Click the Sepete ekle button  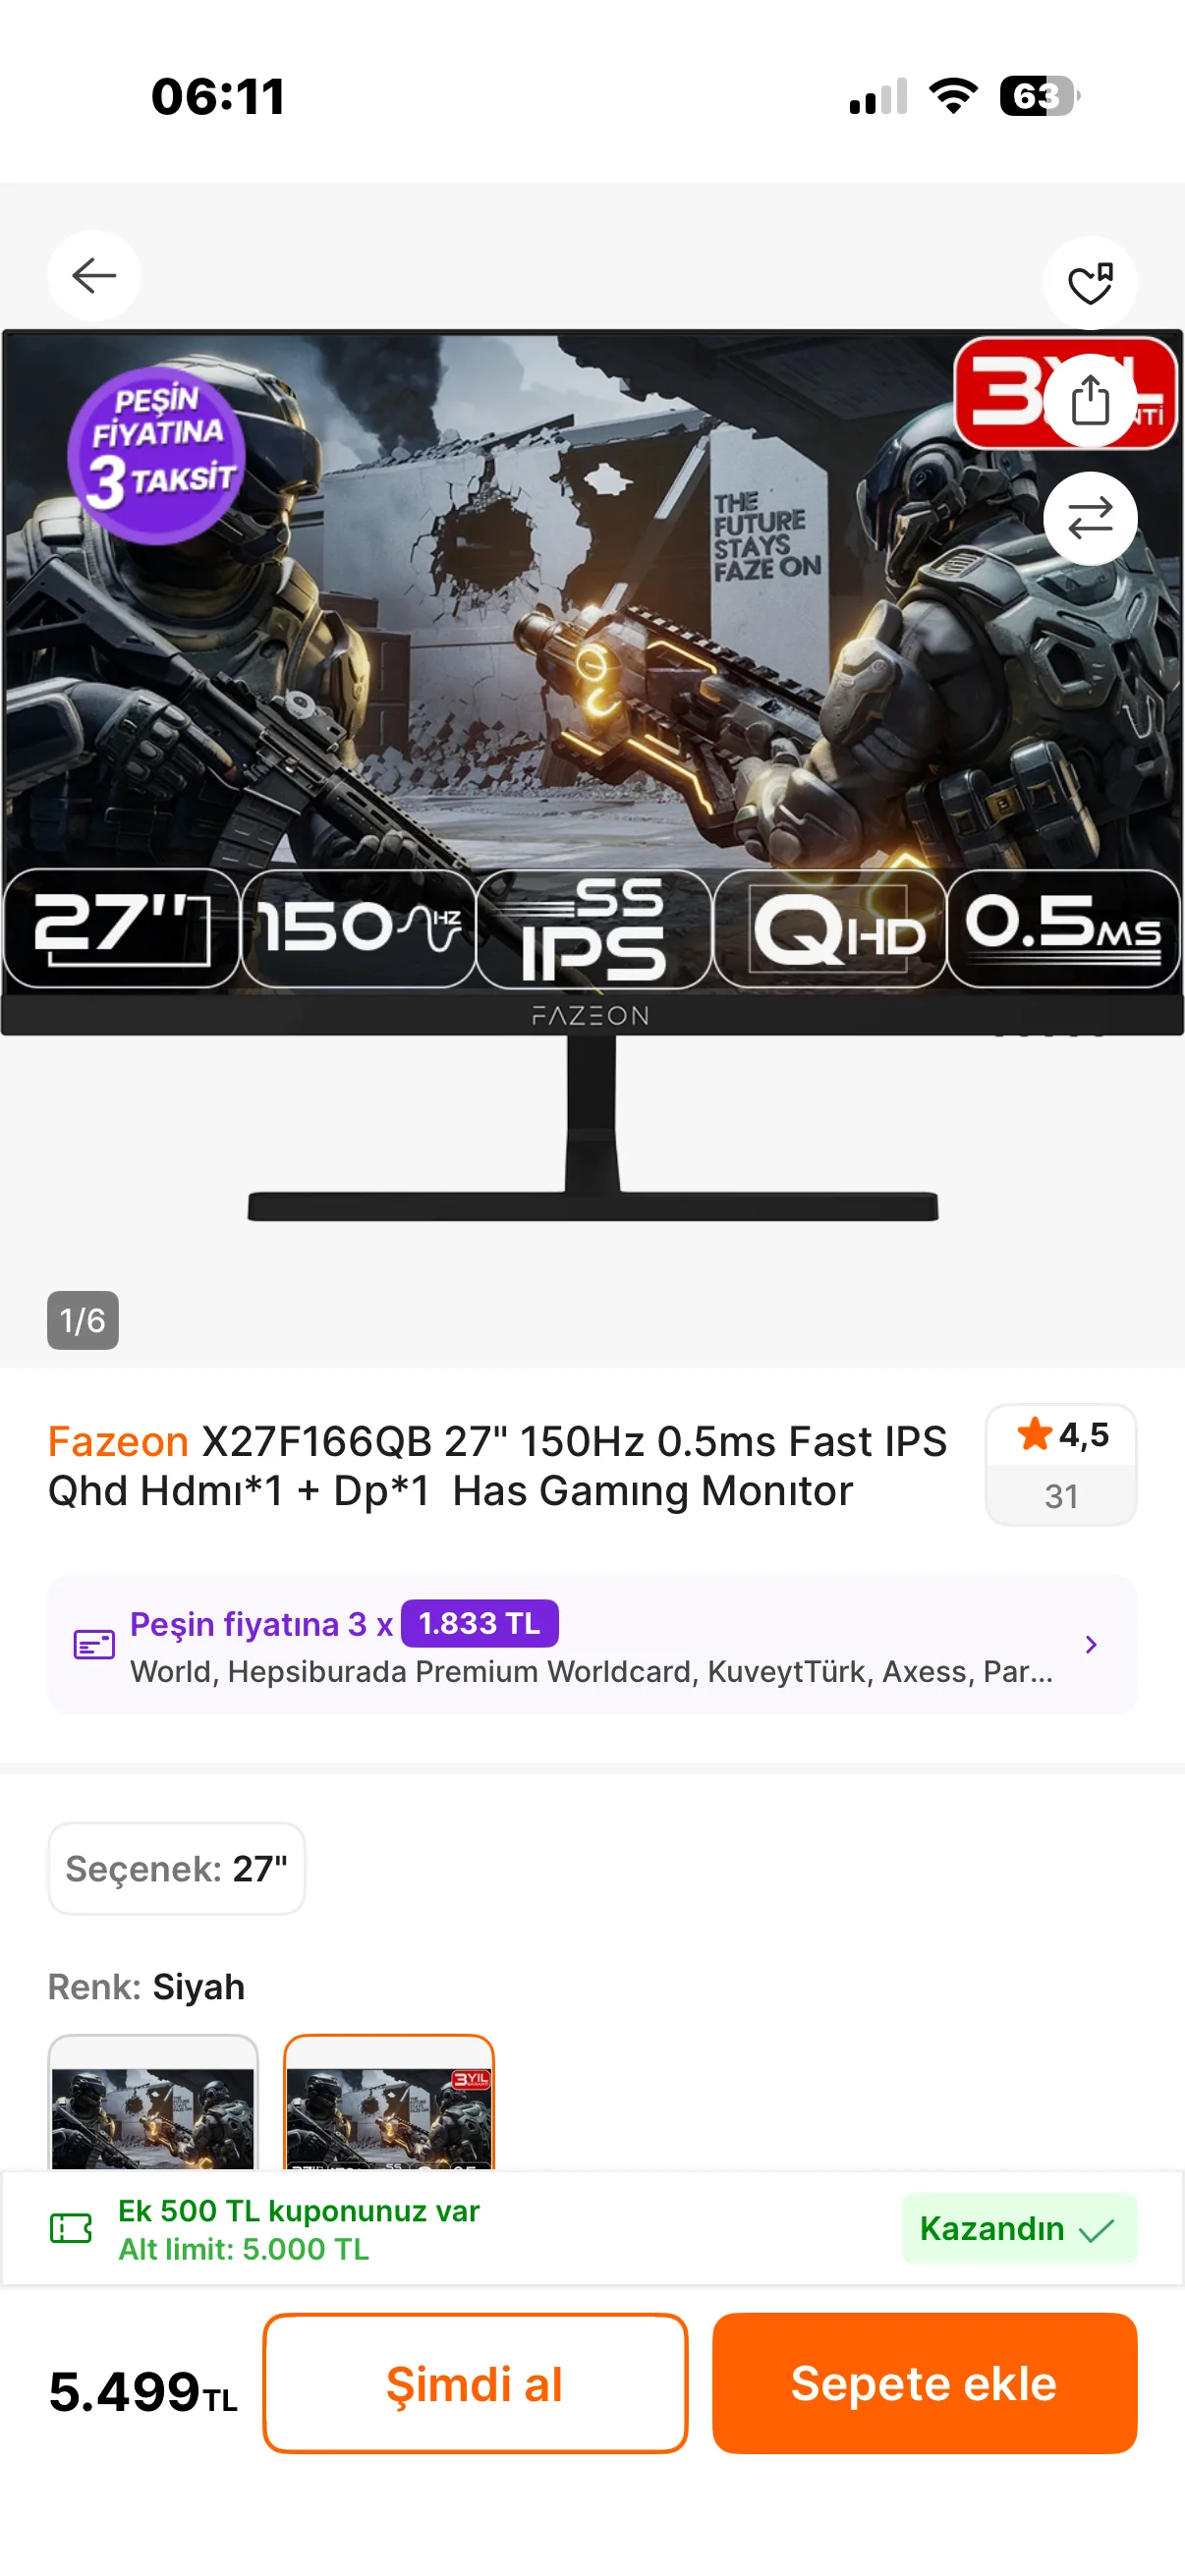[x=924, y=2383]
